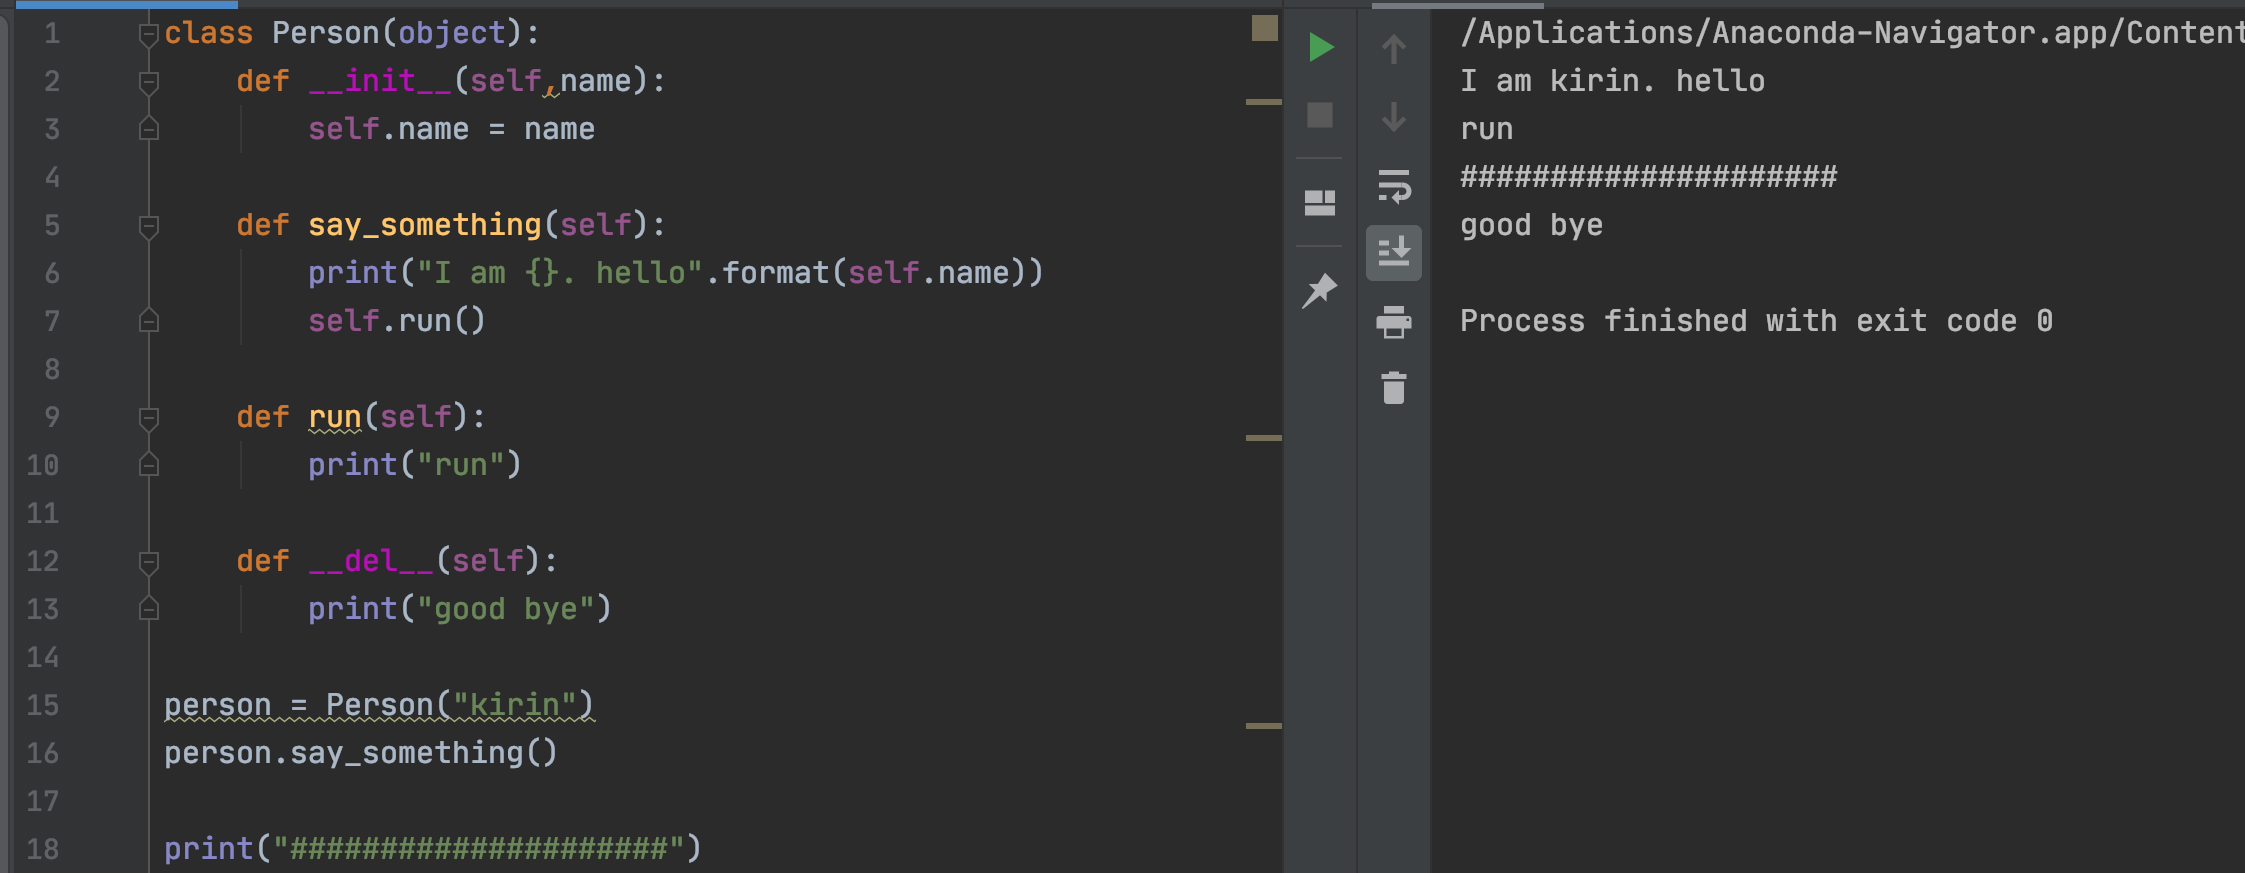Click the interpreter path line in console output

pyautogui.click(x=1852, y=33)
